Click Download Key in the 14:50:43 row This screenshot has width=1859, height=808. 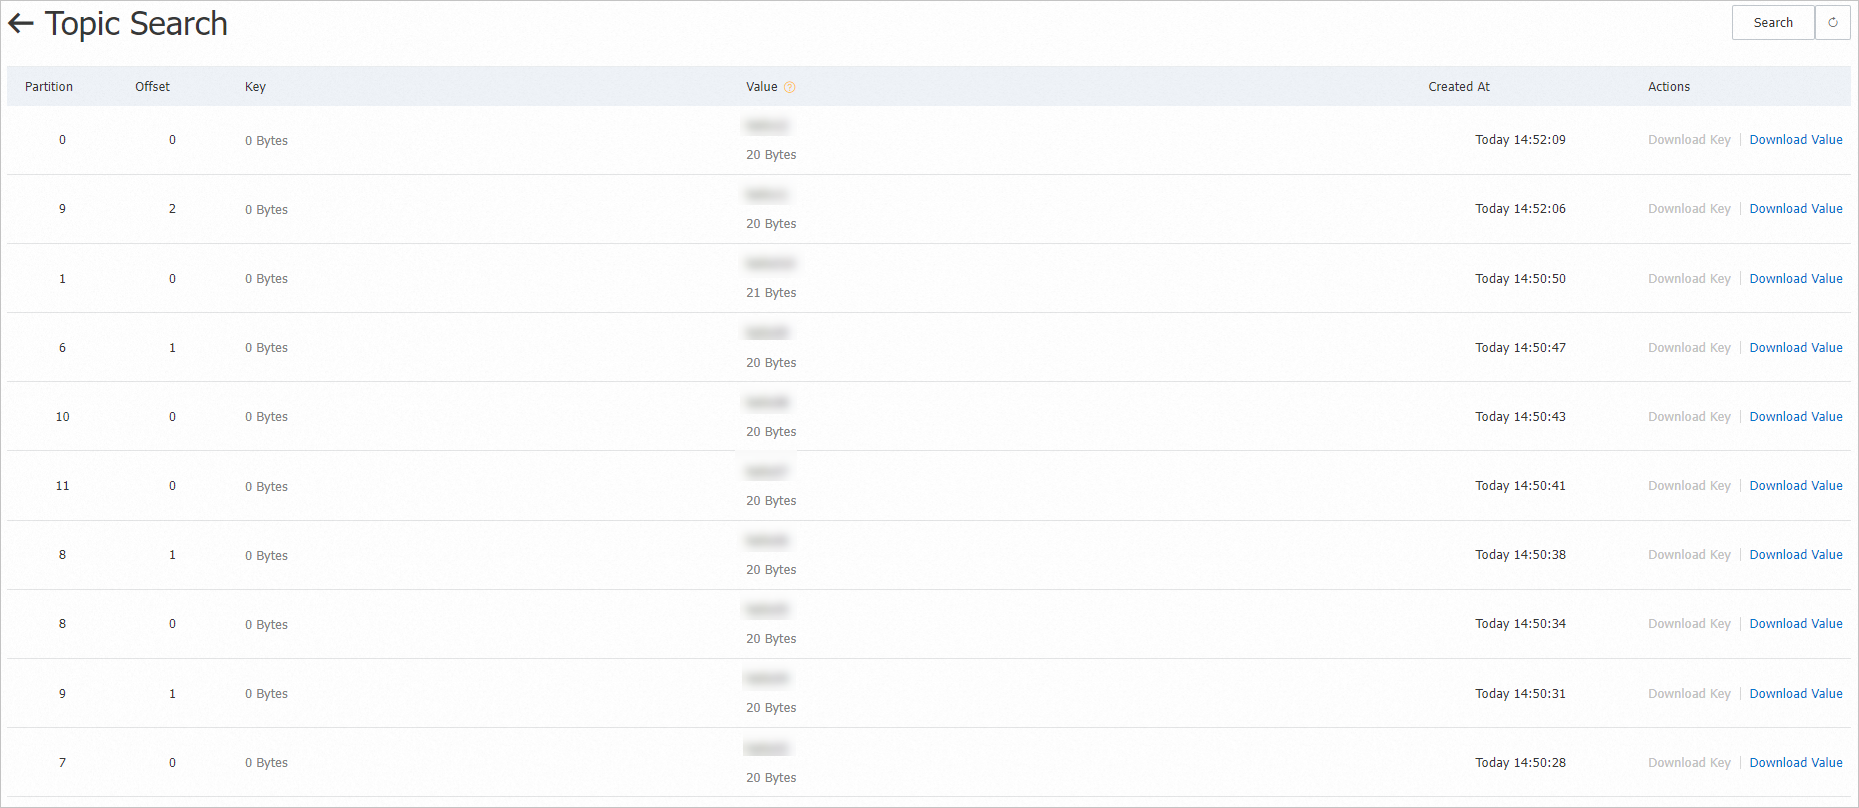(1689, 417)
